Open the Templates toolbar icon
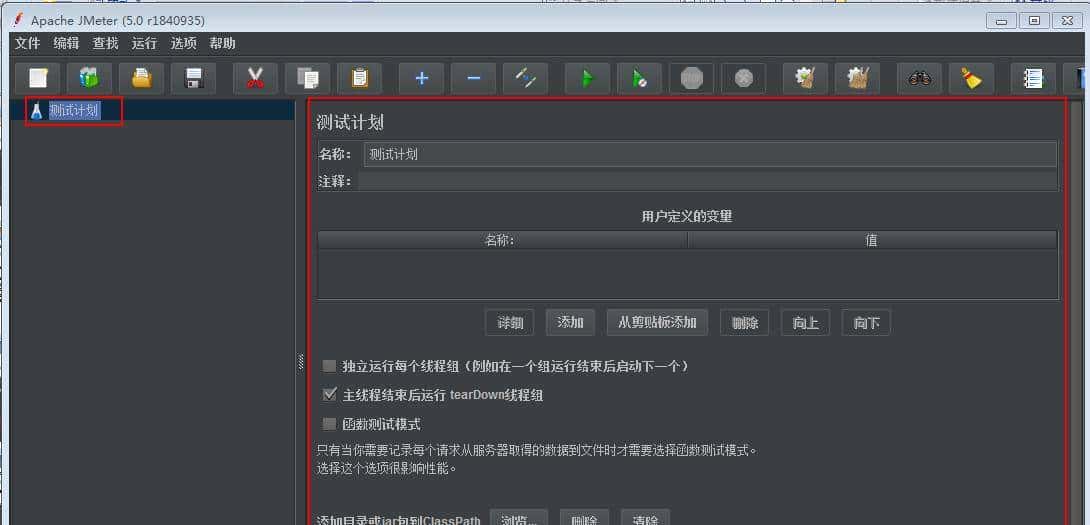 point(89,79)
